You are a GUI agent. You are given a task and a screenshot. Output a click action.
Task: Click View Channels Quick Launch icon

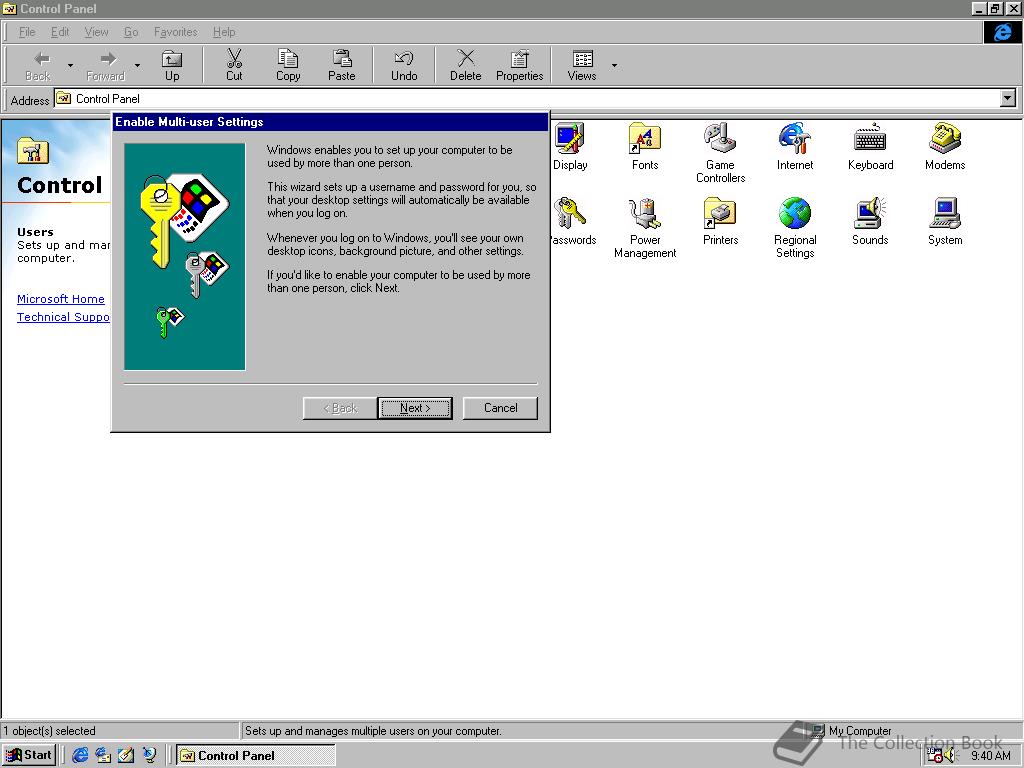pos(150,755)
